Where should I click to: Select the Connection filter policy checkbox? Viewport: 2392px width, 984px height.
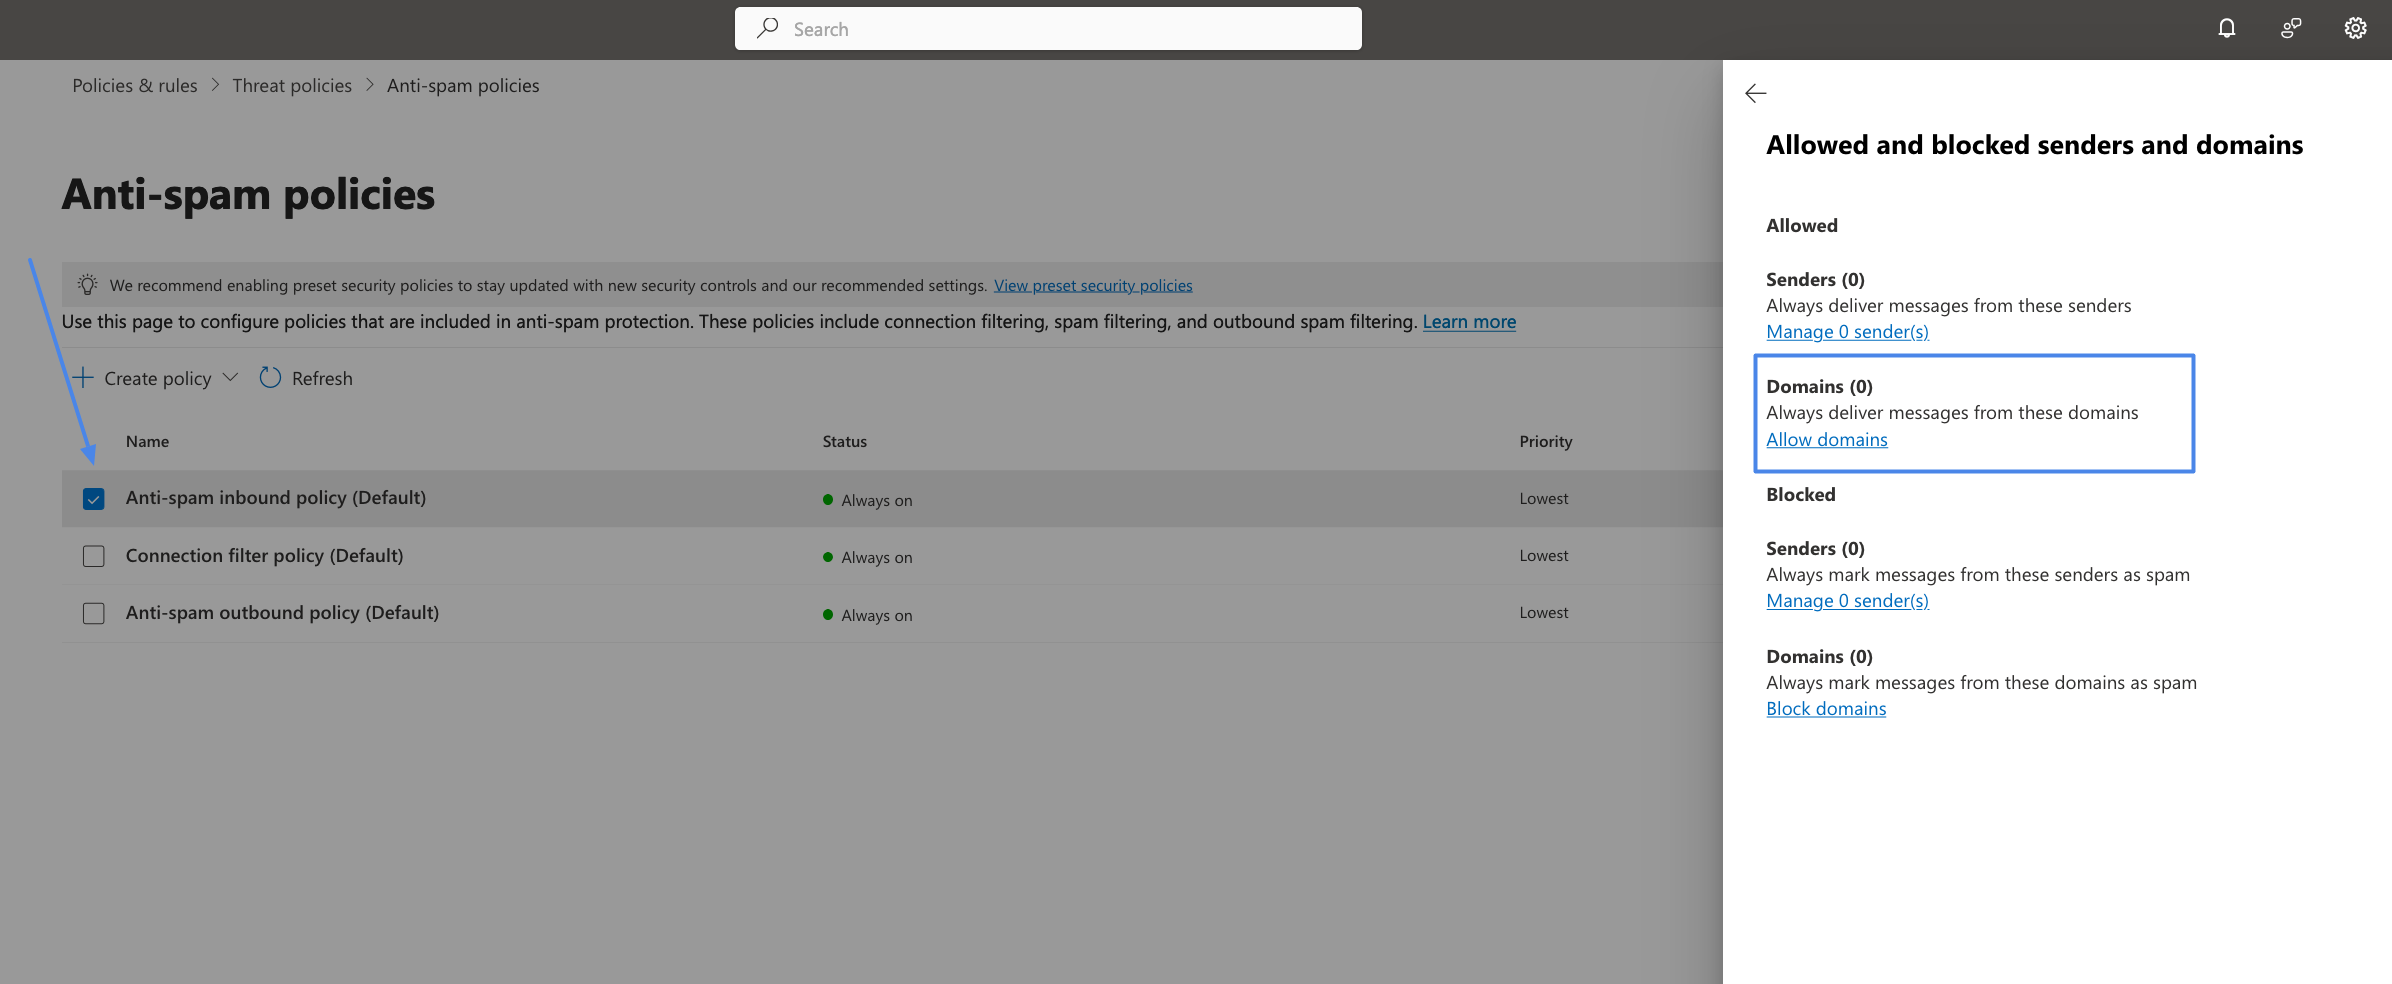coord(93,555)
